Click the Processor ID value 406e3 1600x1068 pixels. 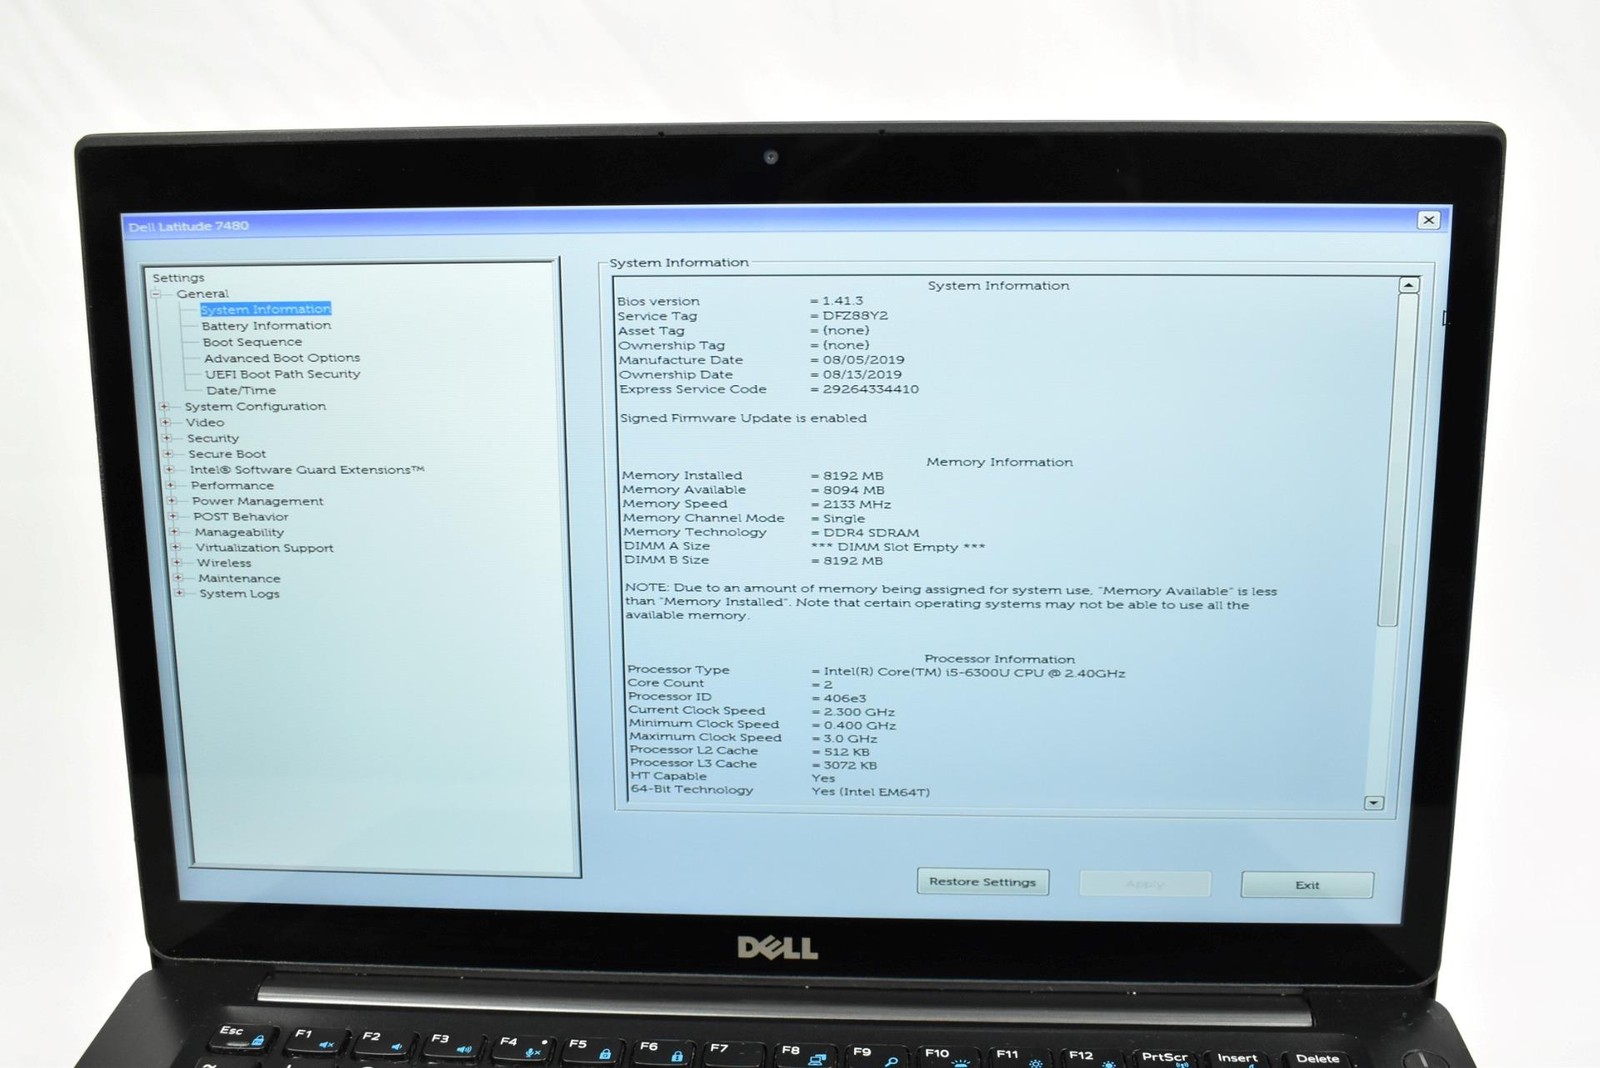(x=845, y=699)
